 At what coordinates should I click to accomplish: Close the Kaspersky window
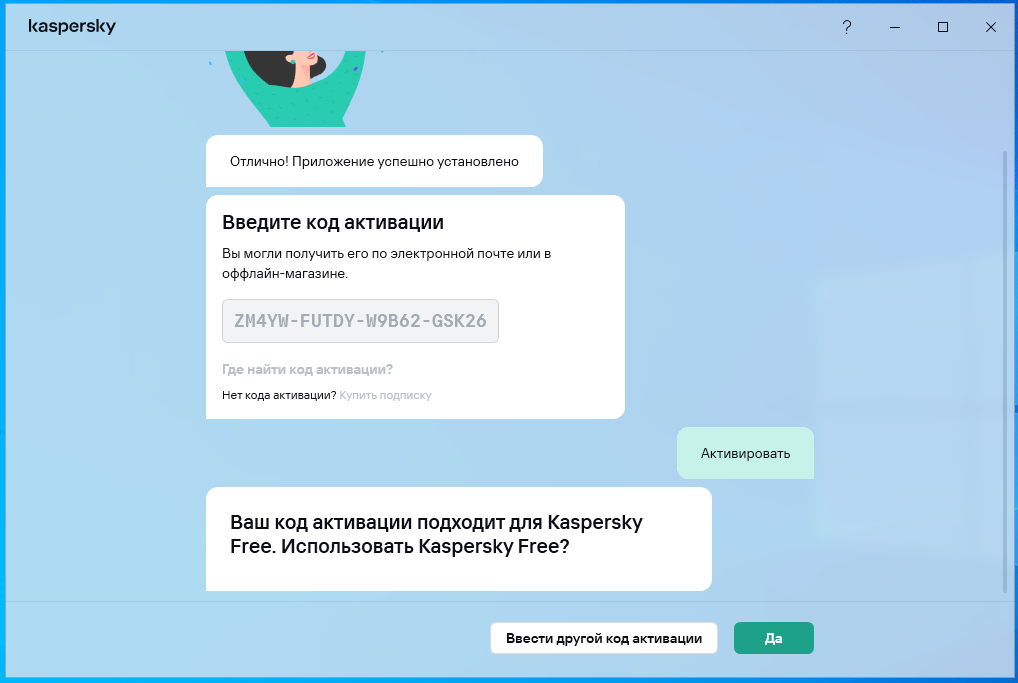[991, 27]
